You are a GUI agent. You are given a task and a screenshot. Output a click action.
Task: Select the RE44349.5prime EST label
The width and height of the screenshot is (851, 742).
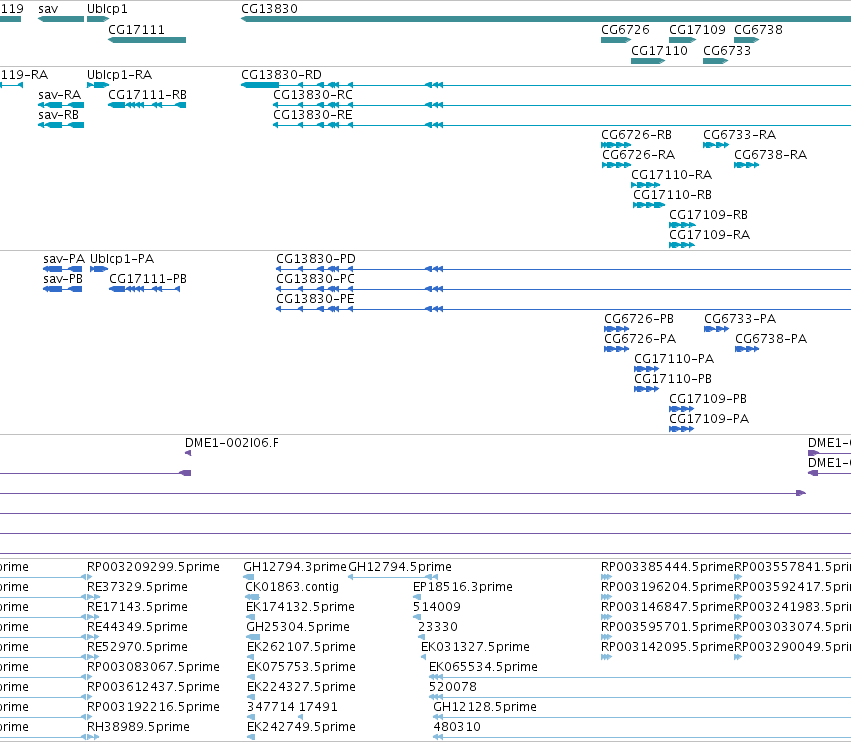(x=137, y=627)
